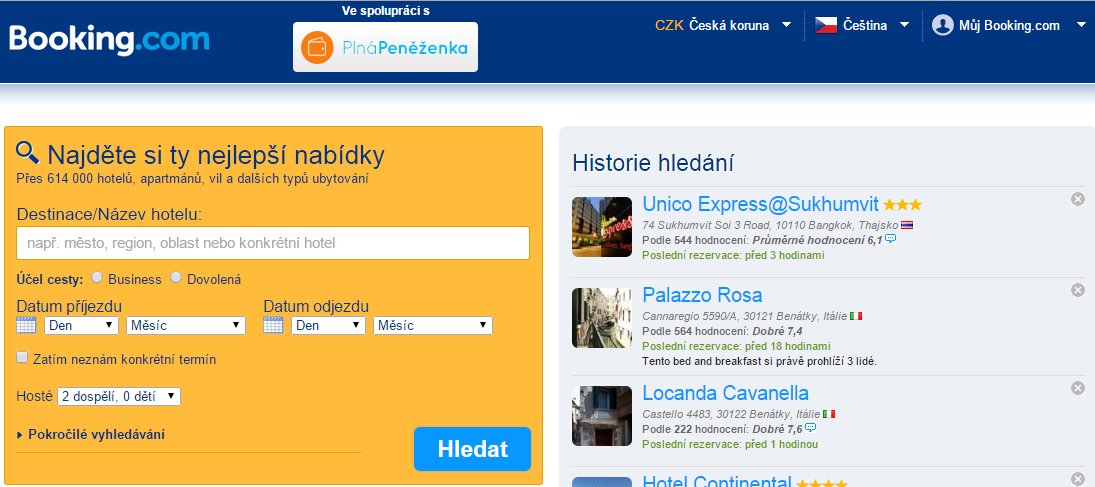This screenshot has height=487, width=1095.
Task: Click address 'Castello 4483' text
Action: click(675, 414)
